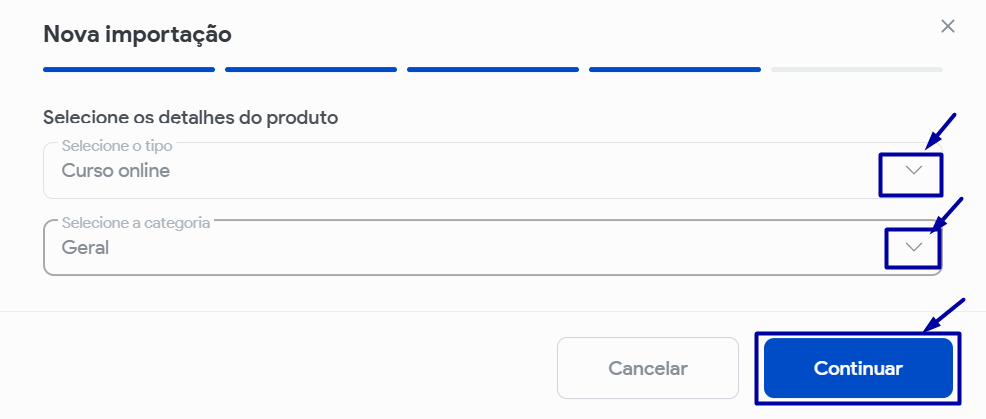
Task: Click the Nova importação heading
Action: point(138,35)
